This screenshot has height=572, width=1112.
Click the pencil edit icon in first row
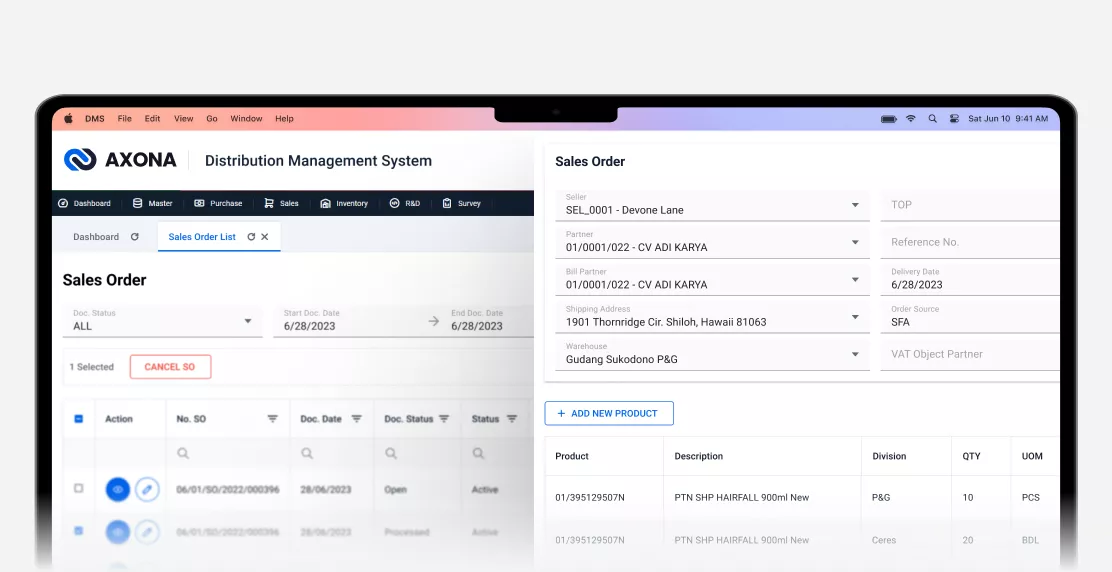click(x=147, y=490)
